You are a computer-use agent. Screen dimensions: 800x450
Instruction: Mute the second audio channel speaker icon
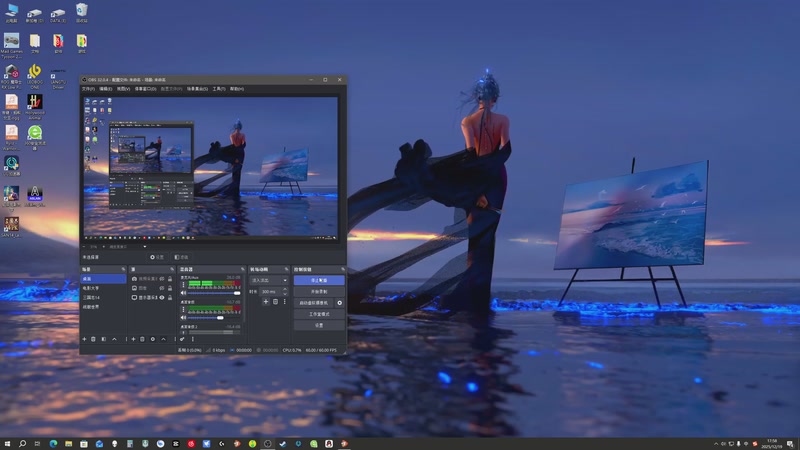(x=184, y=317)
